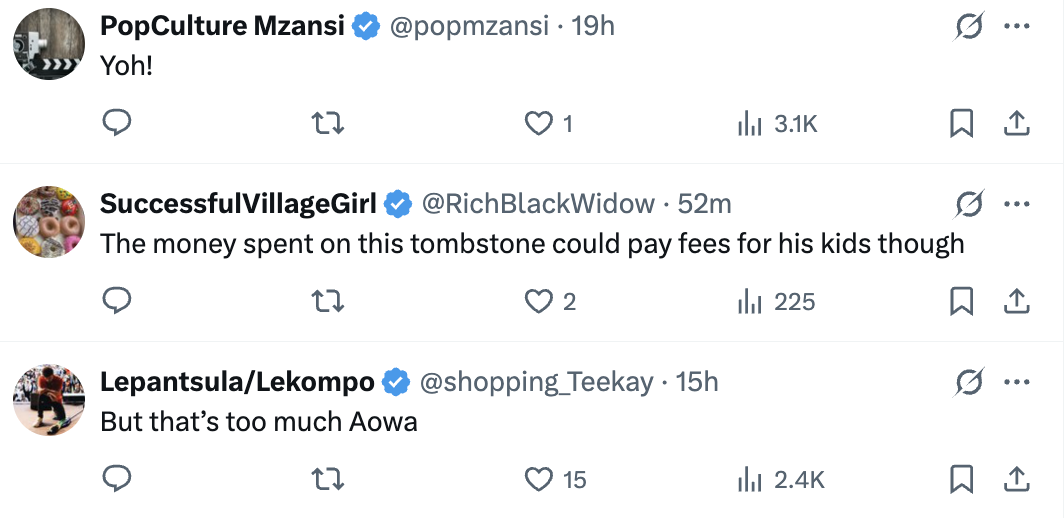View analytics showing 2.4K views

click(x=780, y=480)
